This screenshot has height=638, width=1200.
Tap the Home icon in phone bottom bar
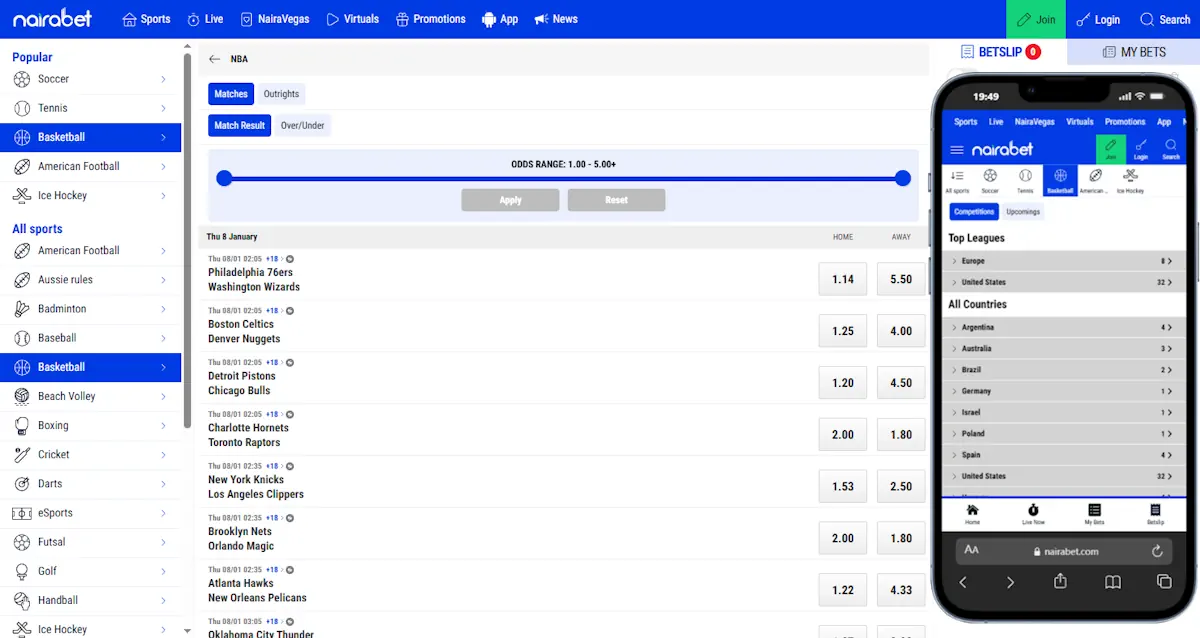click(x=972, y=508)
